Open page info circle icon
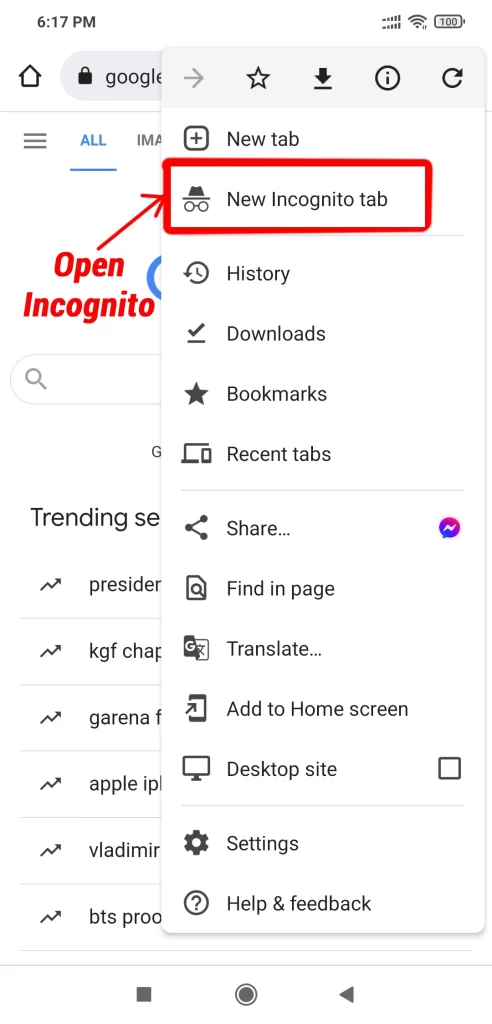 [x=387, y=79]
